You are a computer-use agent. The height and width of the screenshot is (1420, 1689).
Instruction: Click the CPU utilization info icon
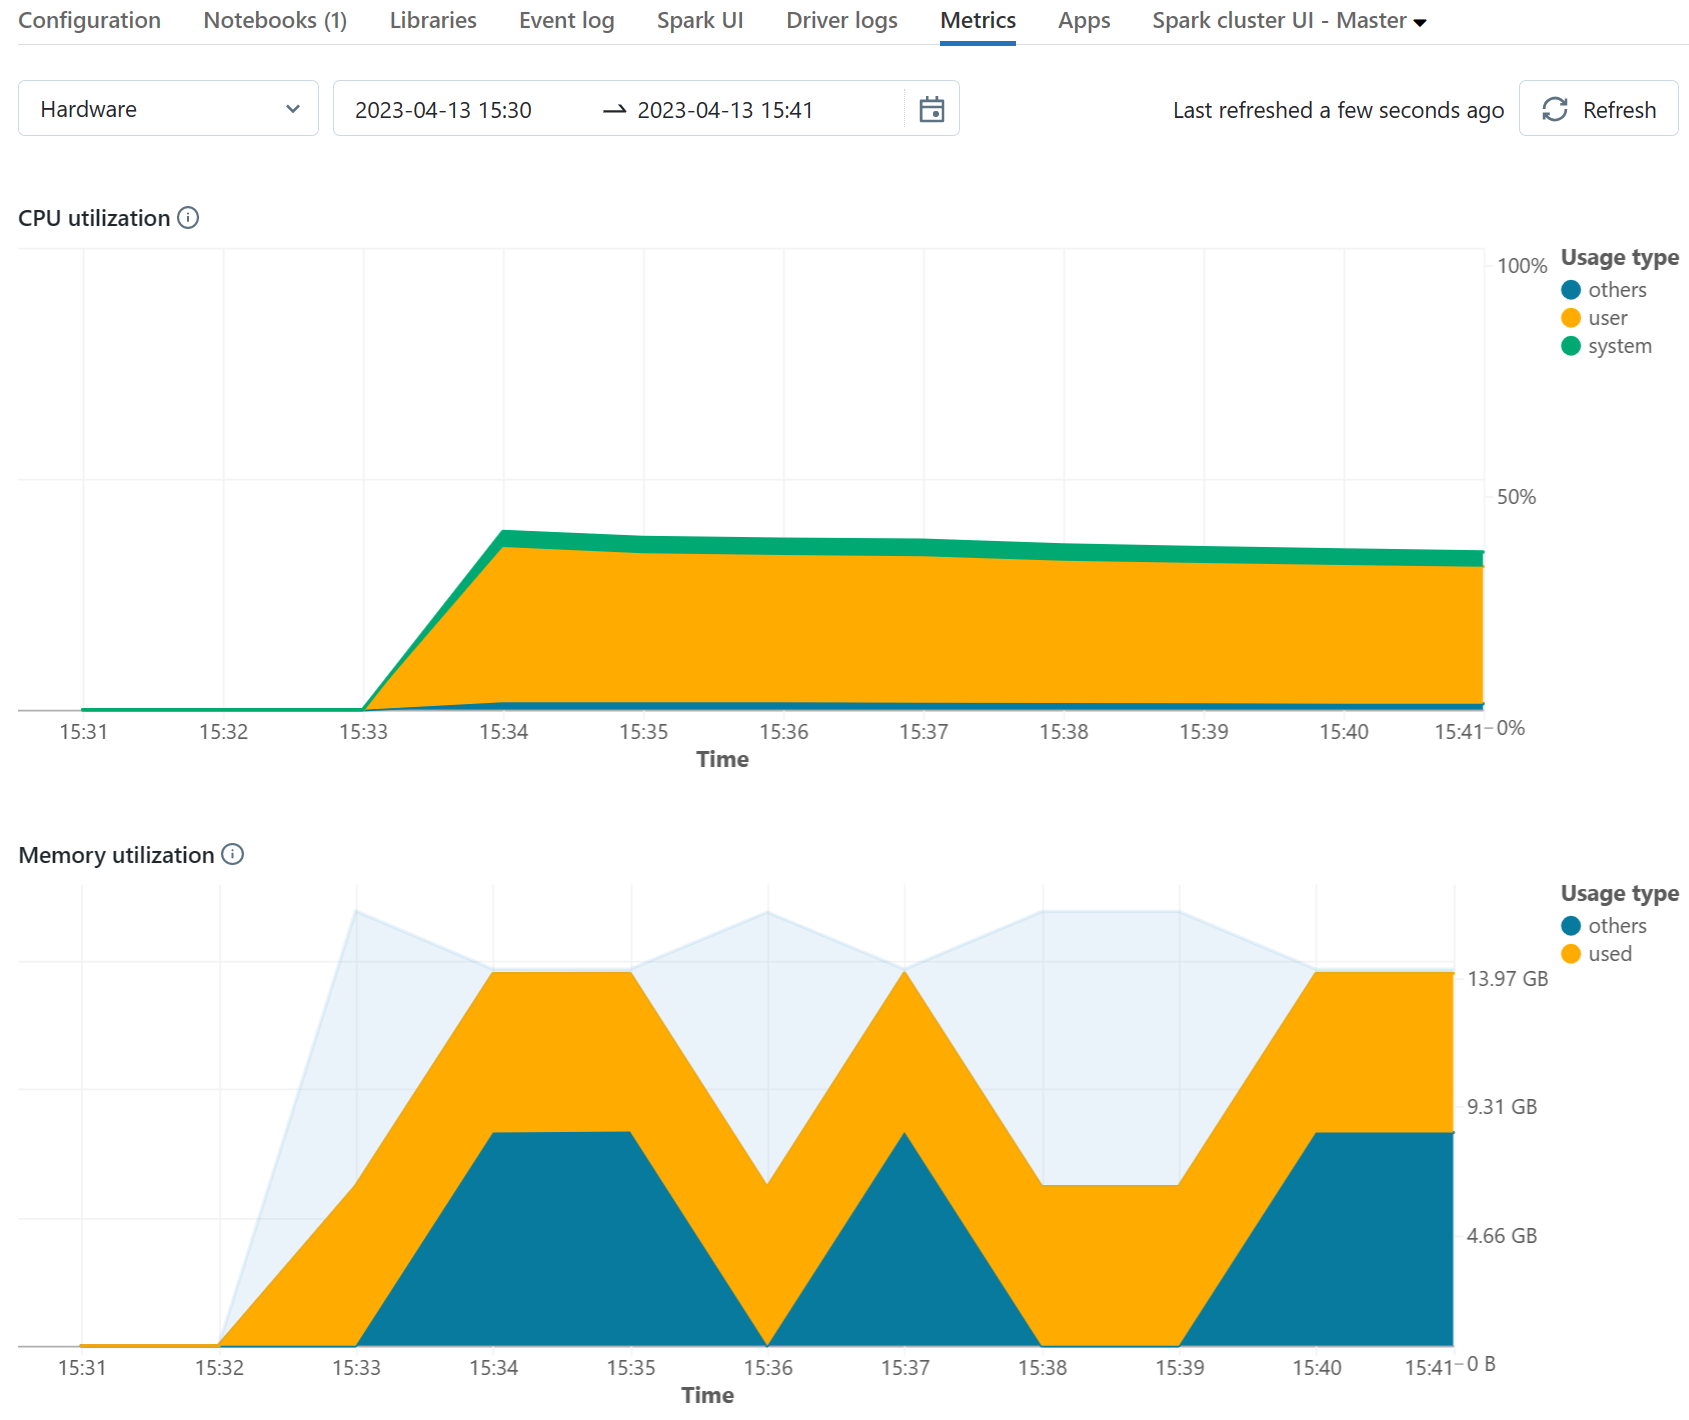pos(189,217)
